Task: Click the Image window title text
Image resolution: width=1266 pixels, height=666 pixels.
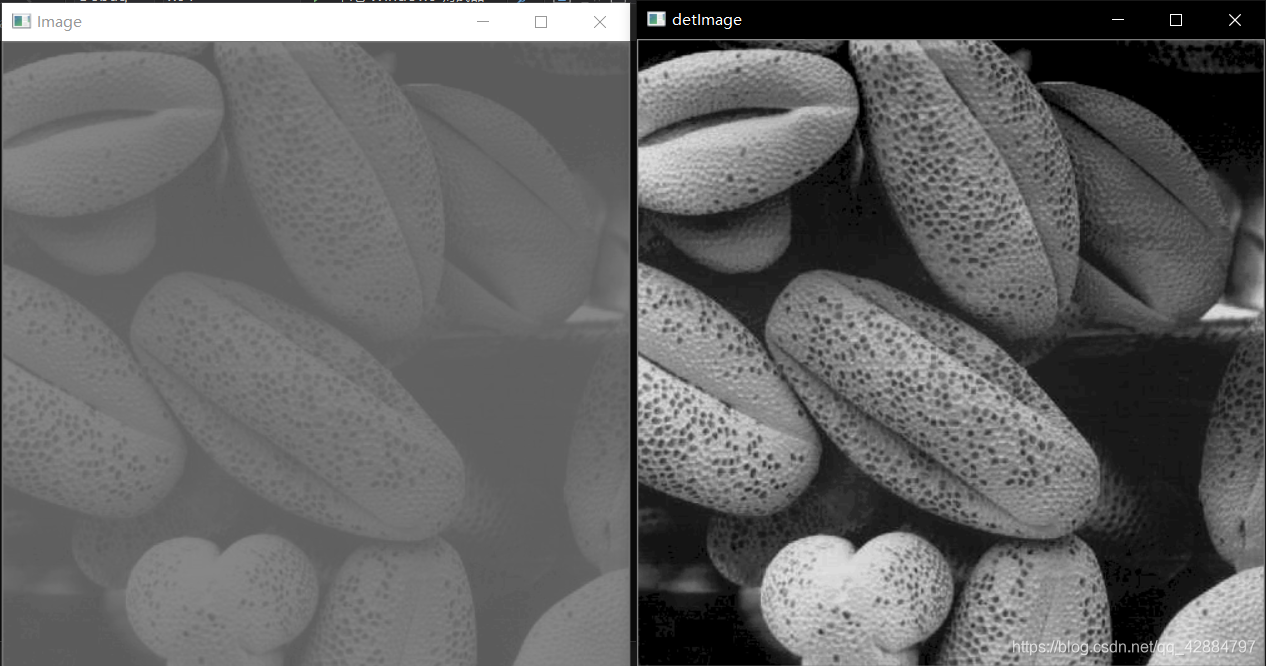Action: (59, 22)
